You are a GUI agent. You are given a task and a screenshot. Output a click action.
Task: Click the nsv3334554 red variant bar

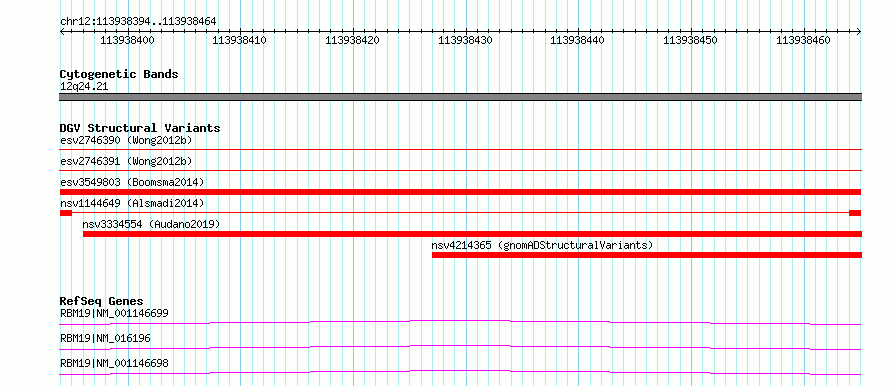tap(472, 234)
